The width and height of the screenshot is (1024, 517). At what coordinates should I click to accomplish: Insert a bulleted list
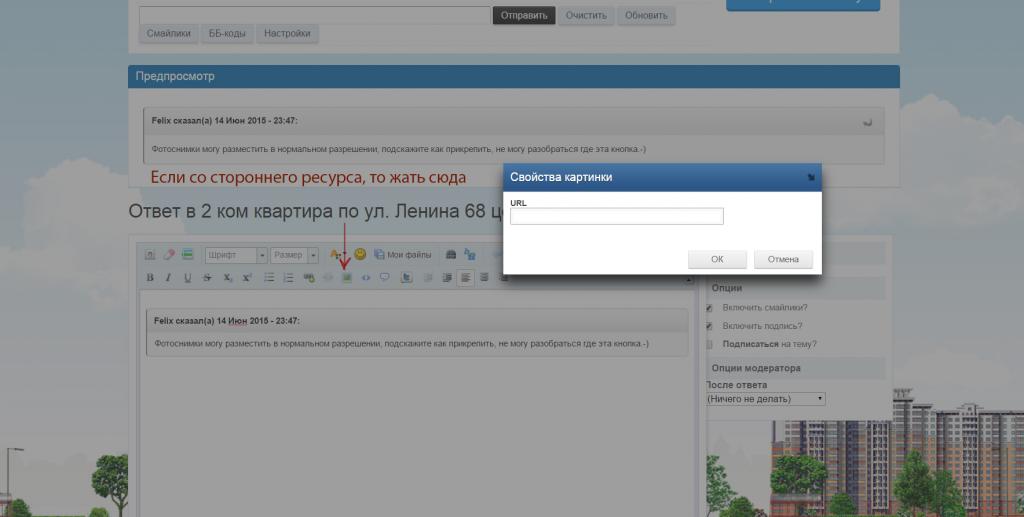(x=269, y=277)
